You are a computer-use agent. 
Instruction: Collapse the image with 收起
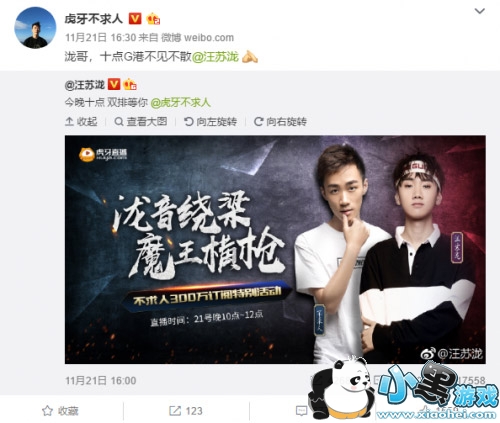coord(81,122)
